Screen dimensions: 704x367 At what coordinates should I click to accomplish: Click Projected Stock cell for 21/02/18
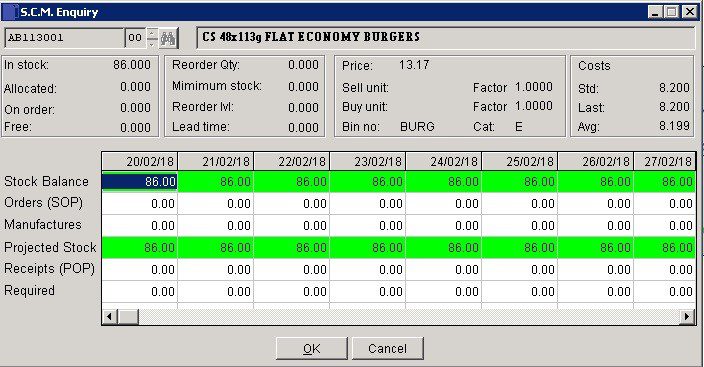point(216,248)
